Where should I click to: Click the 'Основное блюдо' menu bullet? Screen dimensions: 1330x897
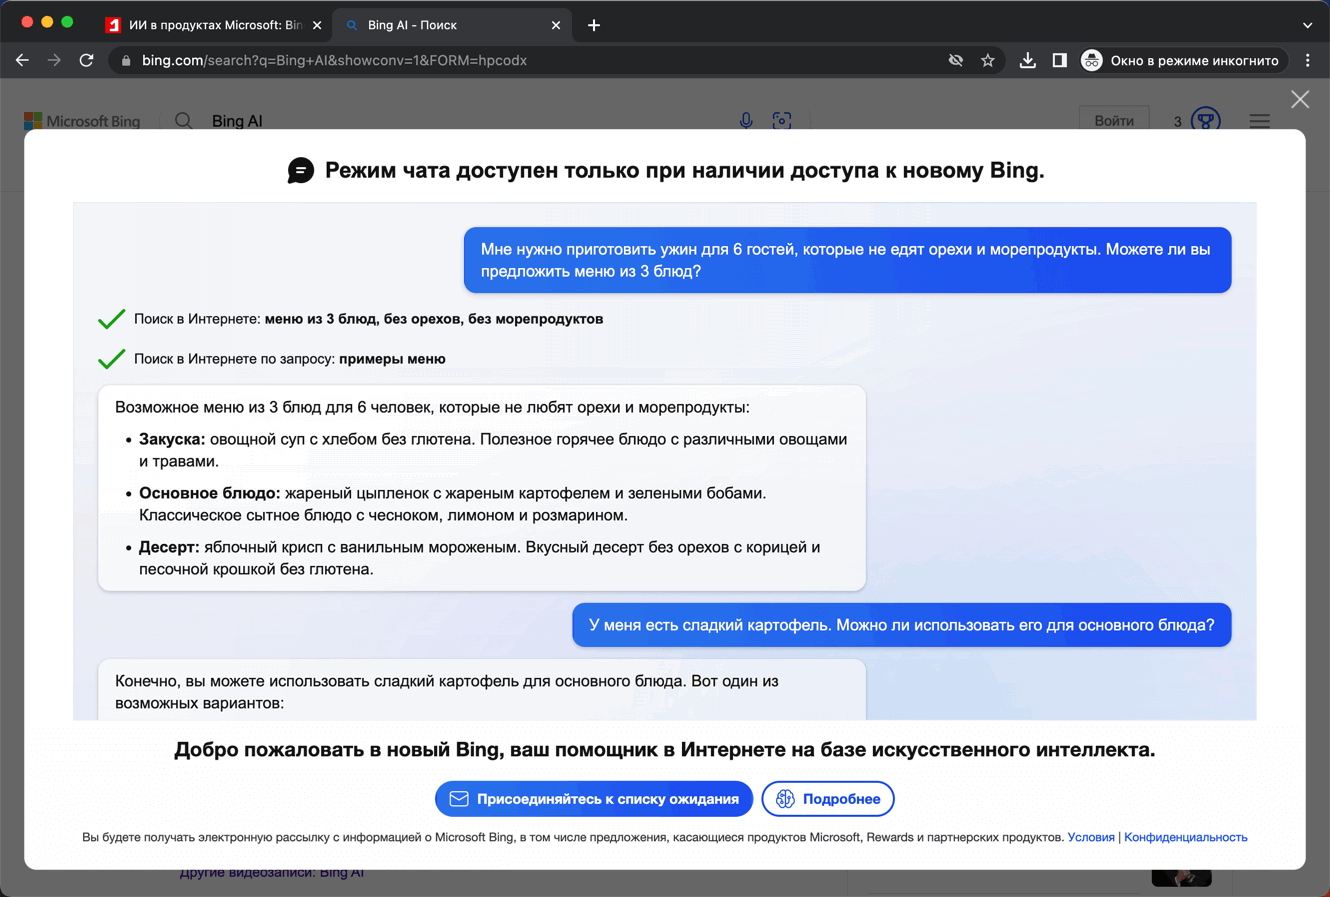[453, 504]
